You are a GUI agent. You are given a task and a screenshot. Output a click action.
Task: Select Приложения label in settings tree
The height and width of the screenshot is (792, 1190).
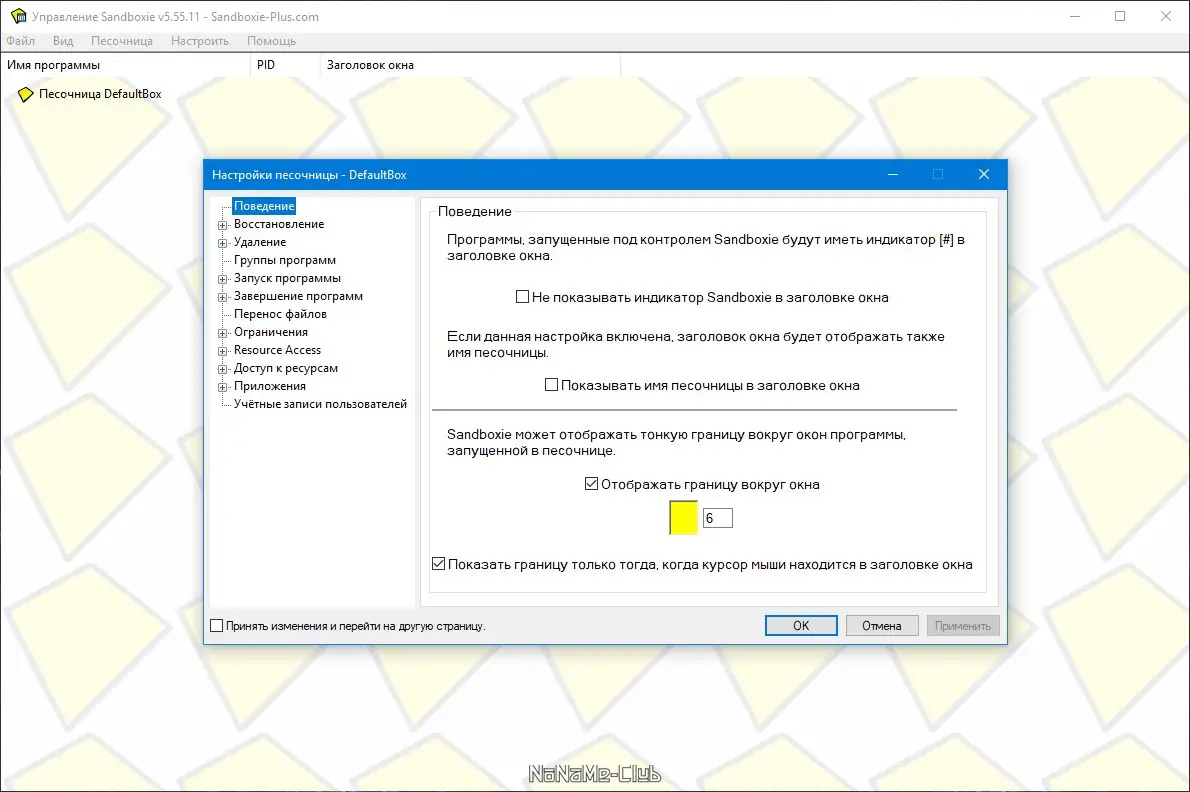(x=269, y=386)
